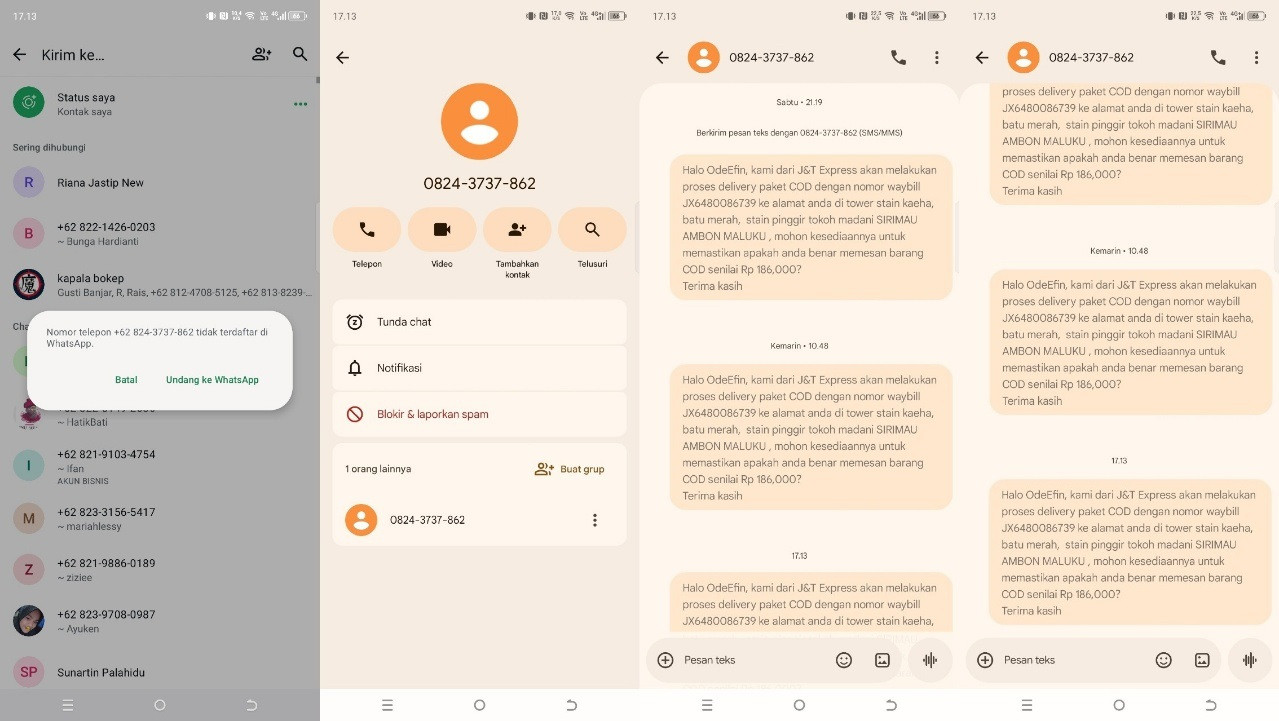Tap home navigation button on fourth screen

(1119, 705)
